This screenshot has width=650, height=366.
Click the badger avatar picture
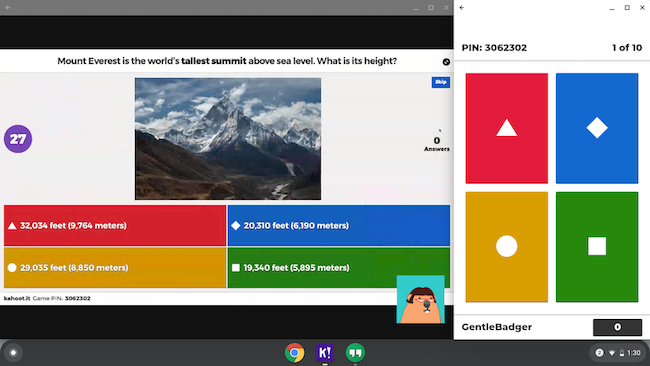(420, 299)
